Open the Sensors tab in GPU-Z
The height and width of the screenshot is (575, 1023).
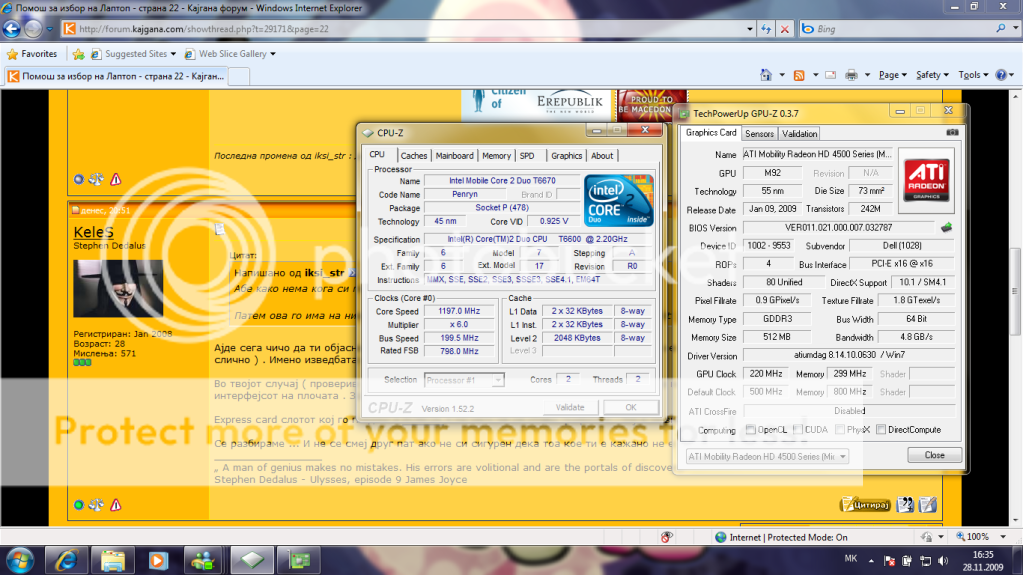pos(759,134)
